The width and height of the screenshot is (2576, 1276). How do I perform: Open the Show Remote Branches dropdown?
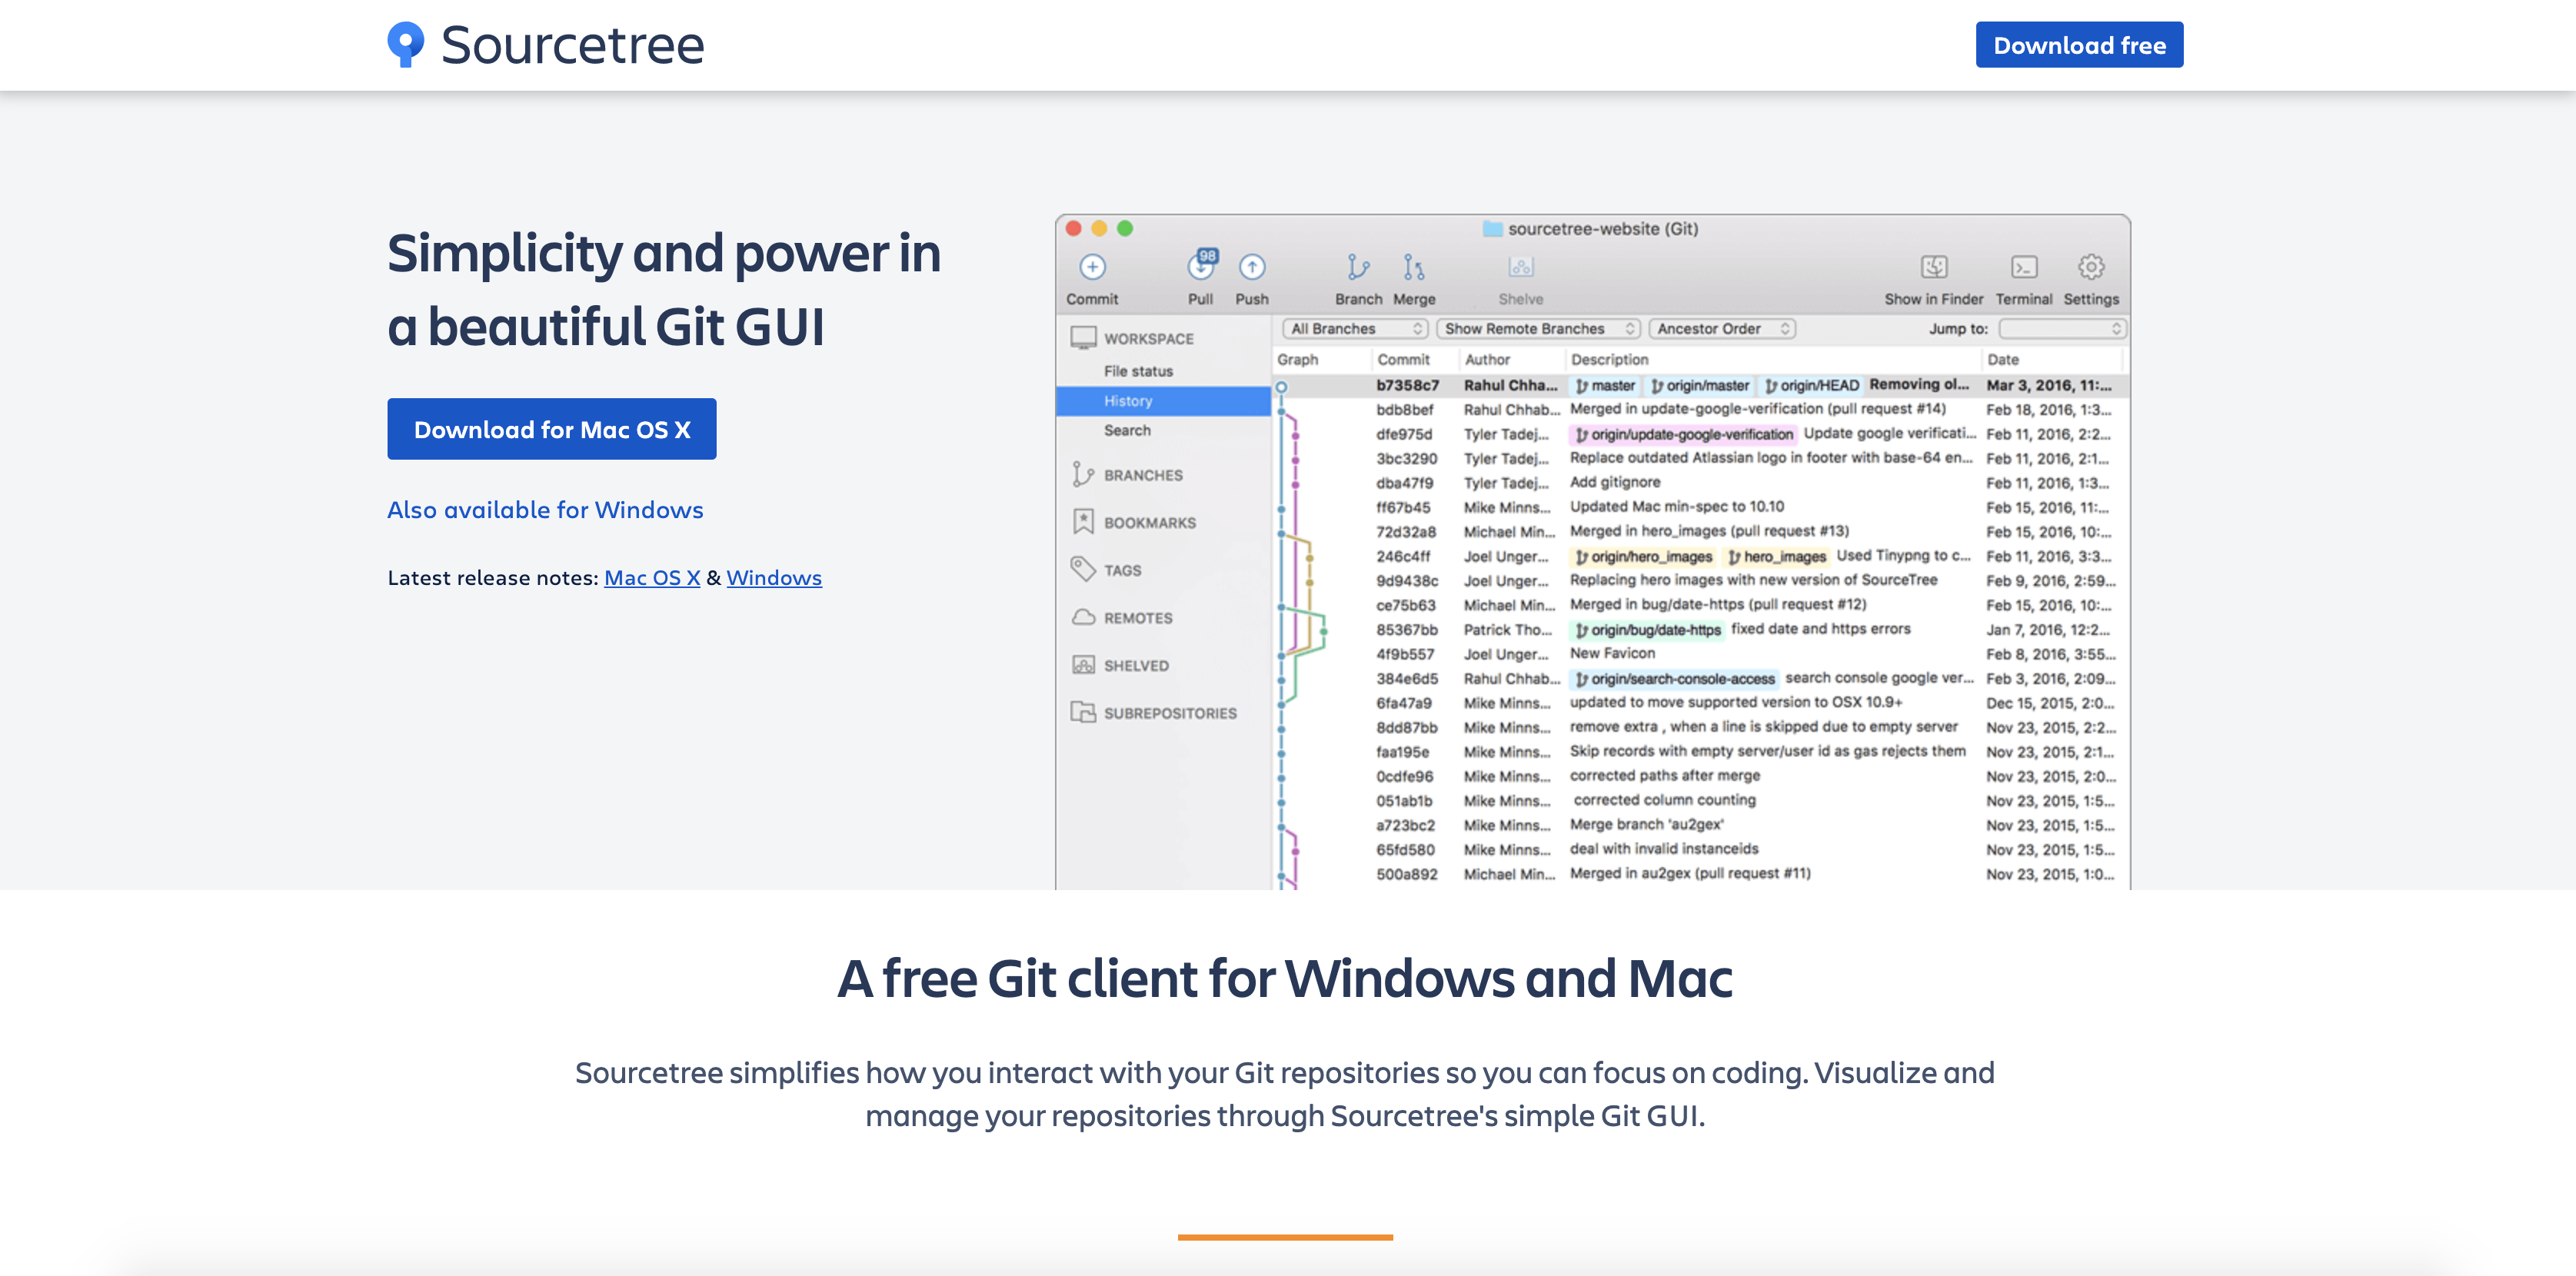1538,328
